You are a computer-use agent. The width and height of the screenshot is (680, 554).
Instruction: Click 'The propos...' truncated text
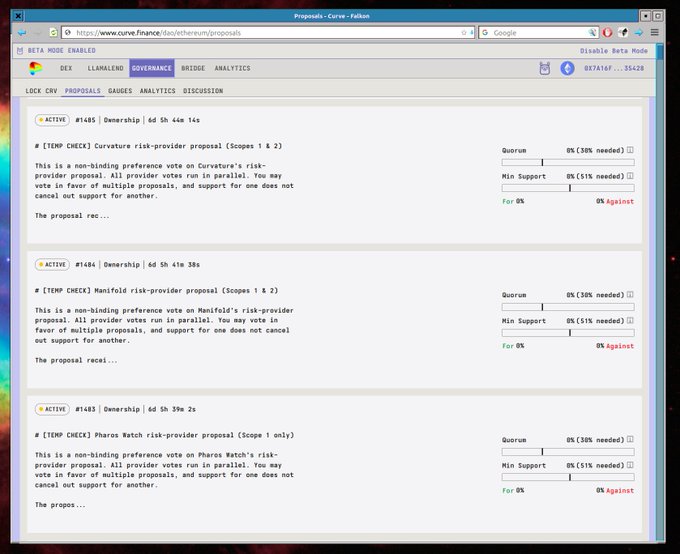coord(60,505)
